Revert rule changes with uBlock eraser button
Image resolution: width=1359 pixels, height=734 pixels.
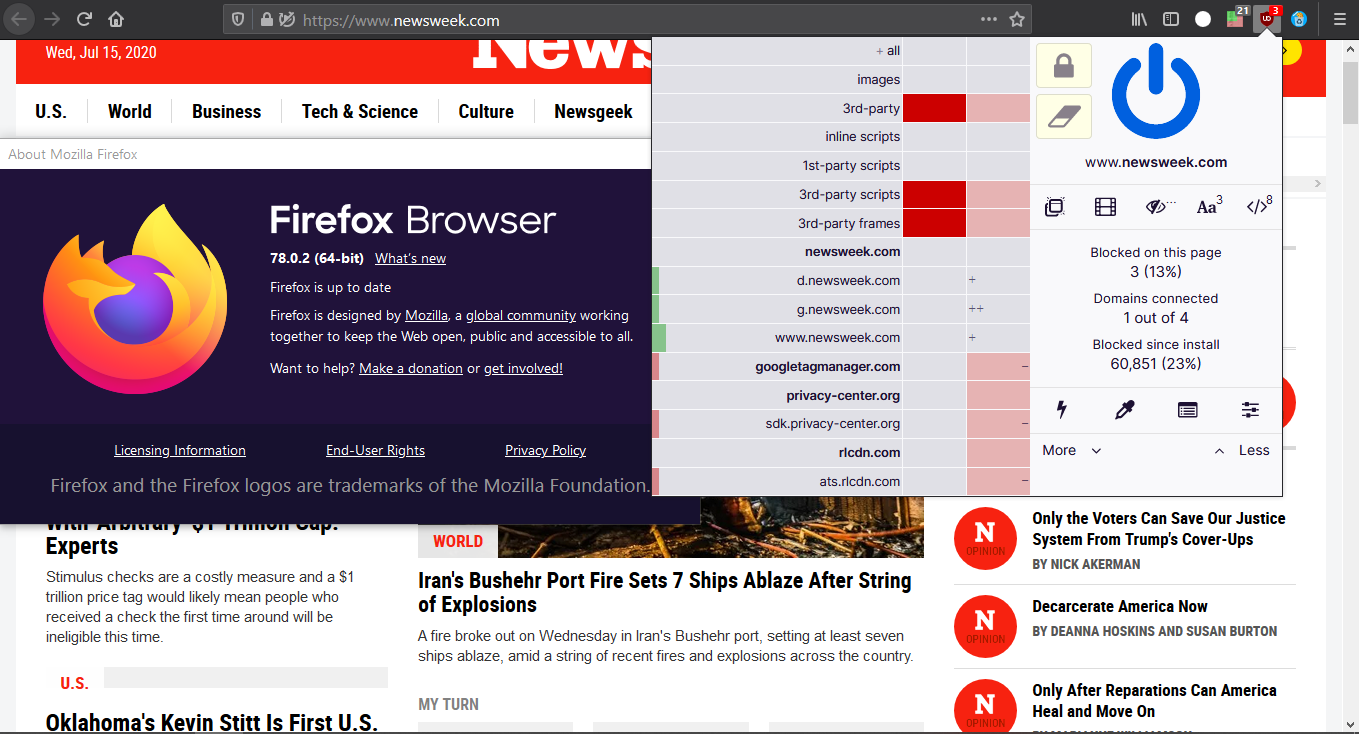(1064, 116)
